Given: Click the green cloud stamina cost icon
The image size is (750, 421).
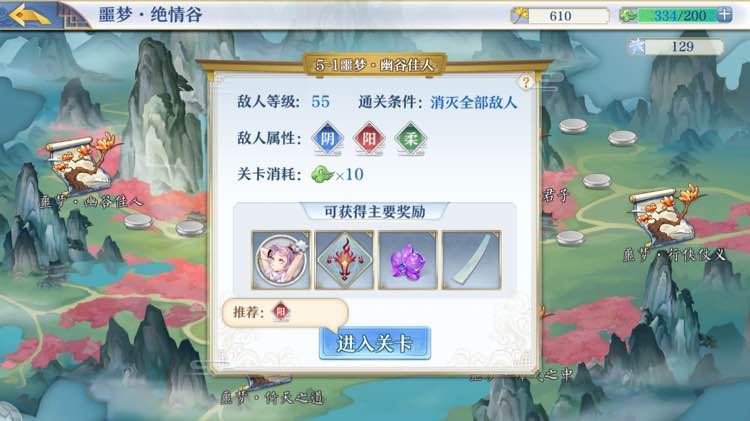Looking at the screenshot, I should pos(322,174).
